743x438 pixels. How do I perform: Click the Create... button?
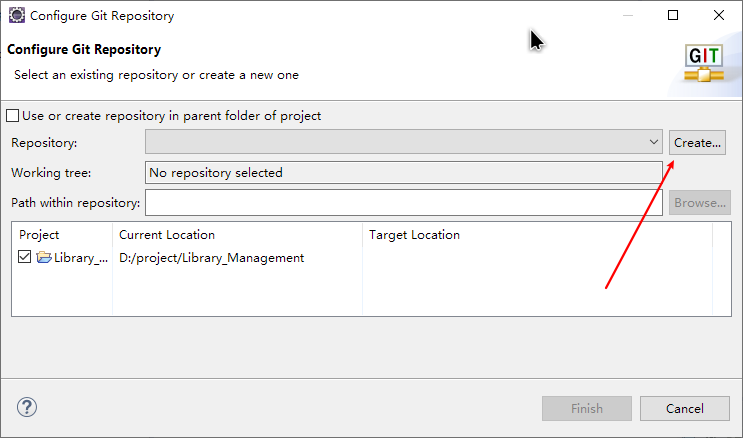point(697,143)
